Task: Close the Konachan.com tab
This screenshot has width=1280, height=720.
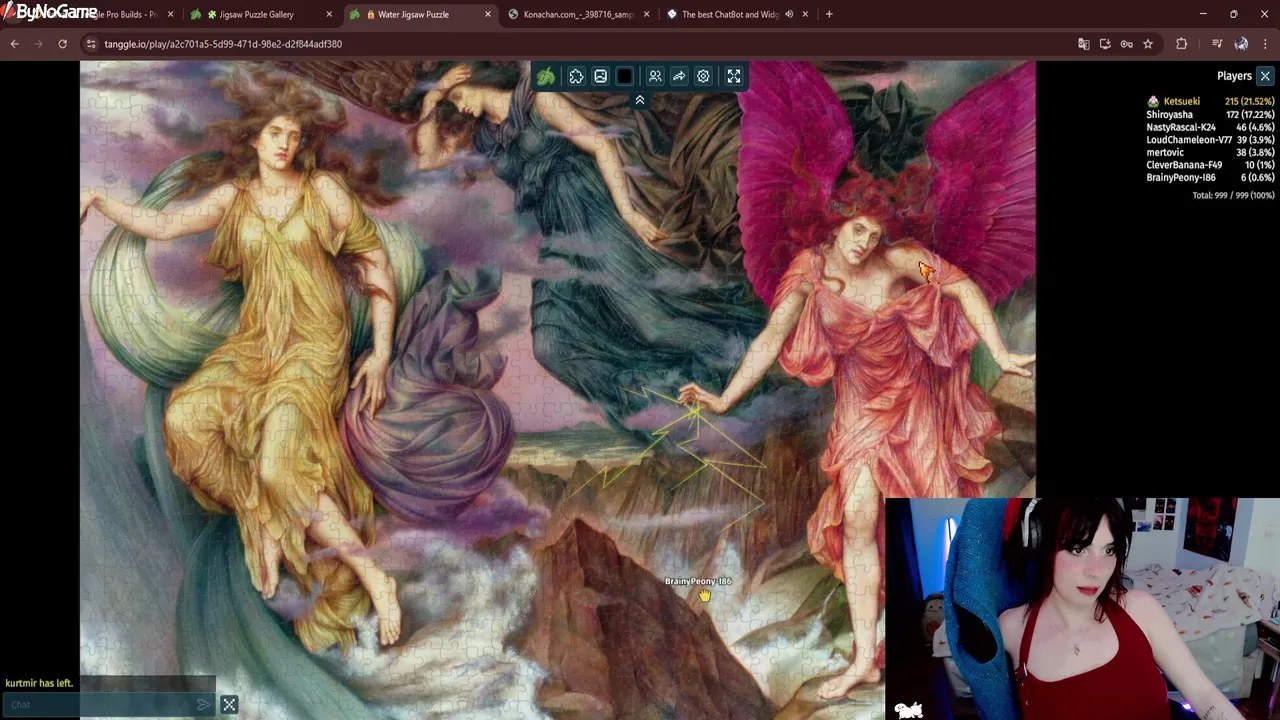Action: [647, 14]
